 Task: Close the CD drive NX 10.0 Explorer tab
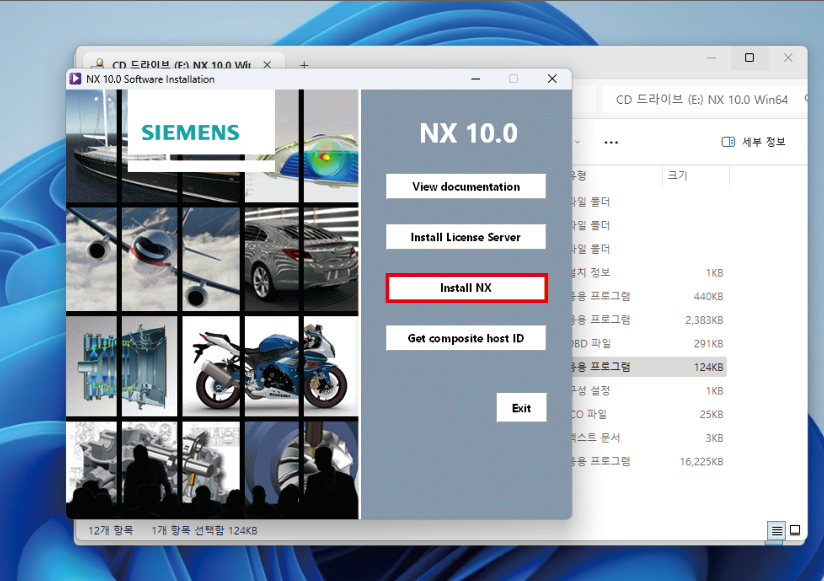pyautogui.click(x=267, y=65)
